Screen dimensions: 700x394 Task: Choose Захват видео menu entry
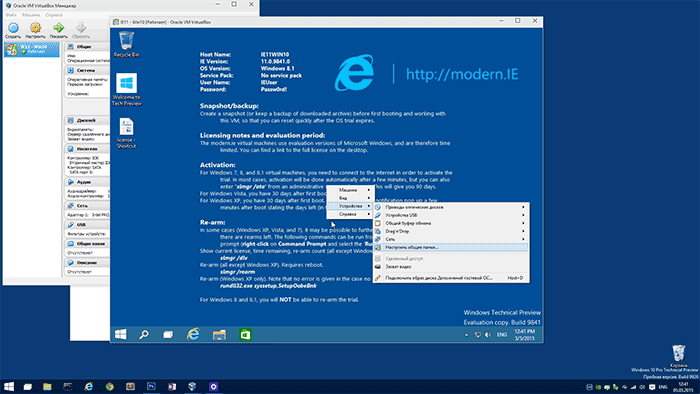click(x=451, y=266)
